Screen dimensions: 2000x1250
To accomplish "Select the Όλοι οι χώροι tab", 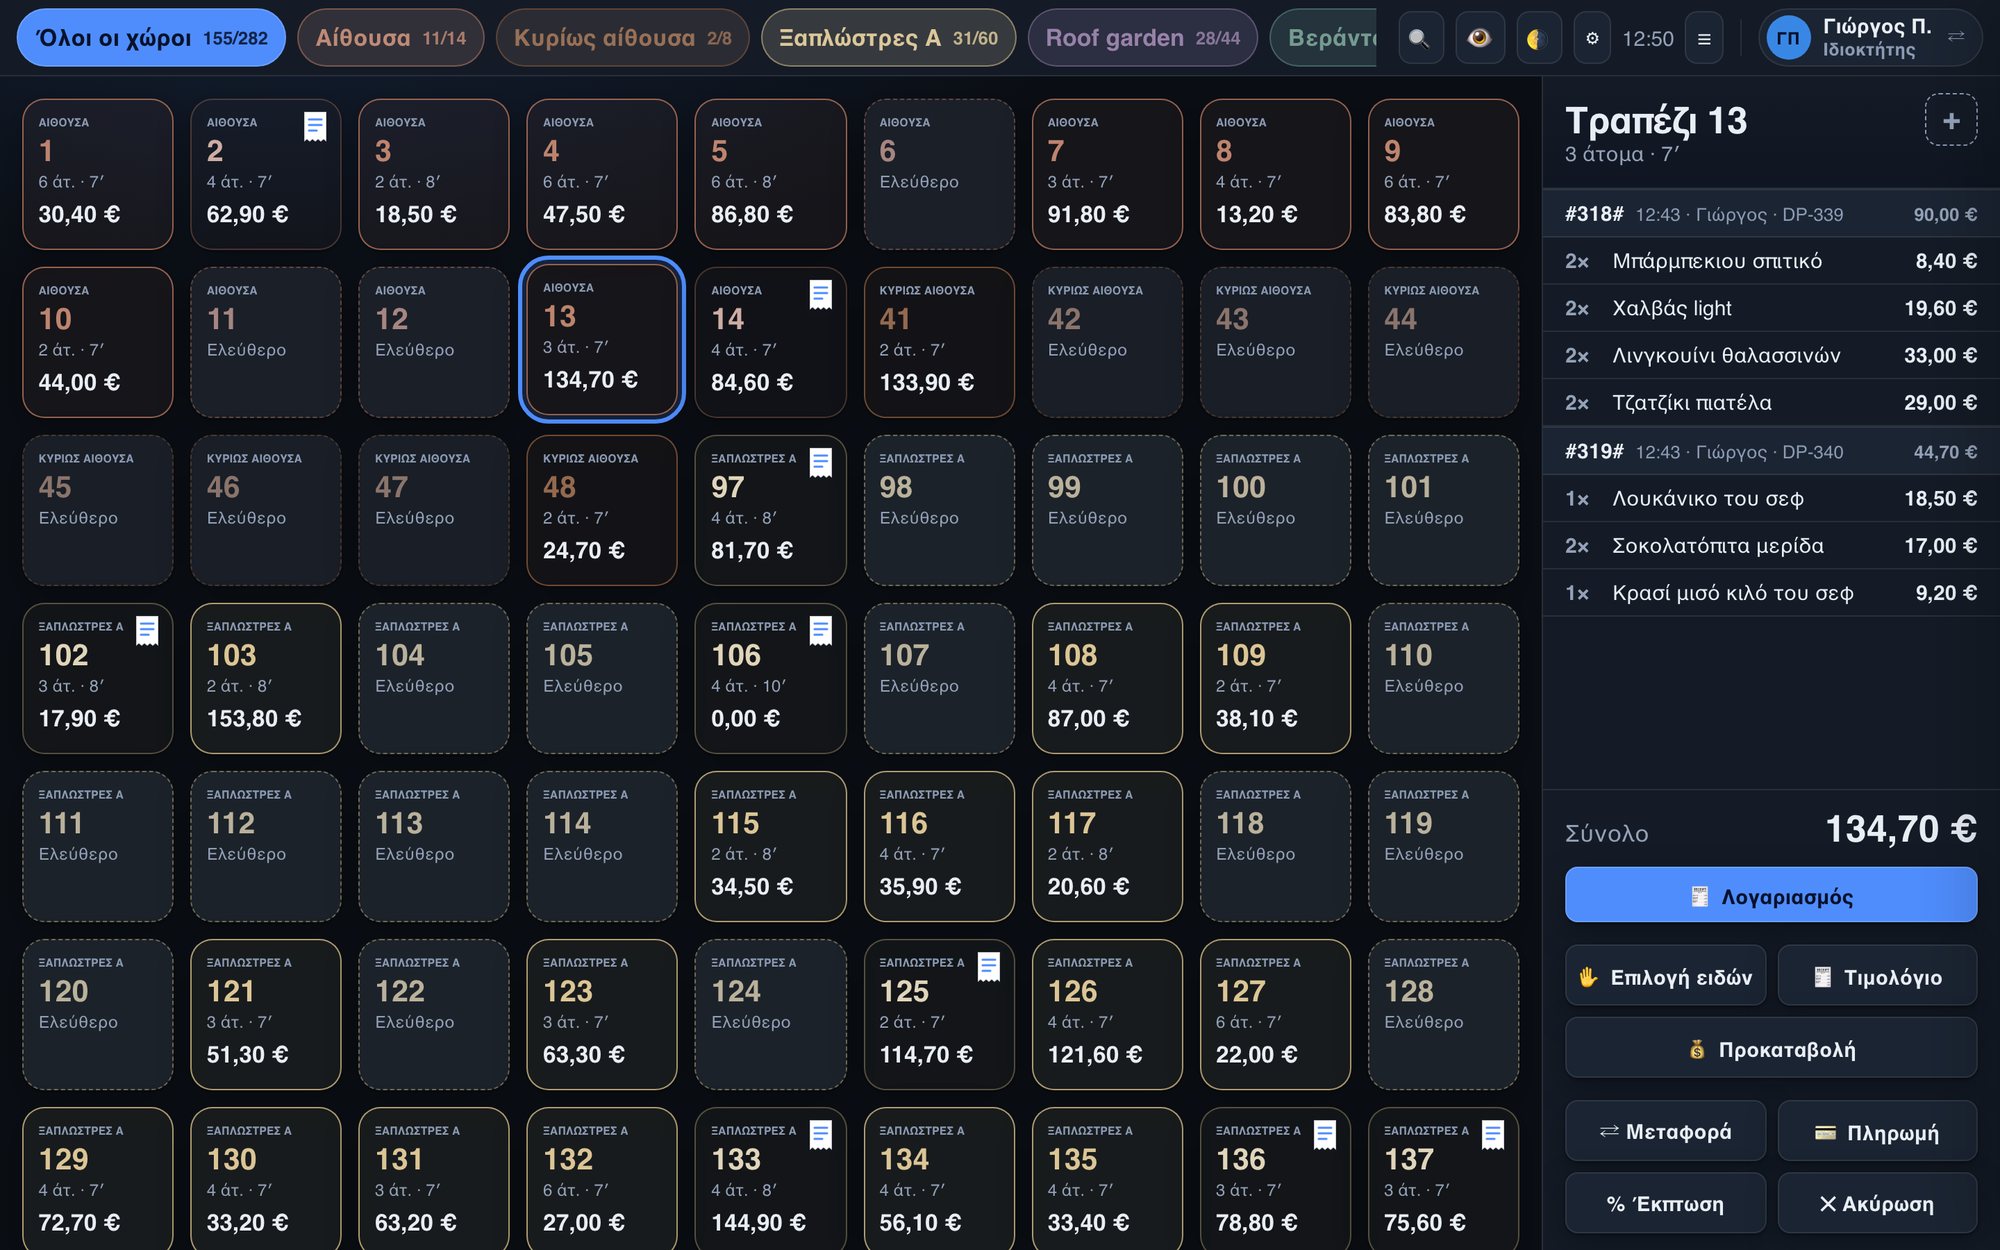I will pyautogui.click(x=151, y=38).
